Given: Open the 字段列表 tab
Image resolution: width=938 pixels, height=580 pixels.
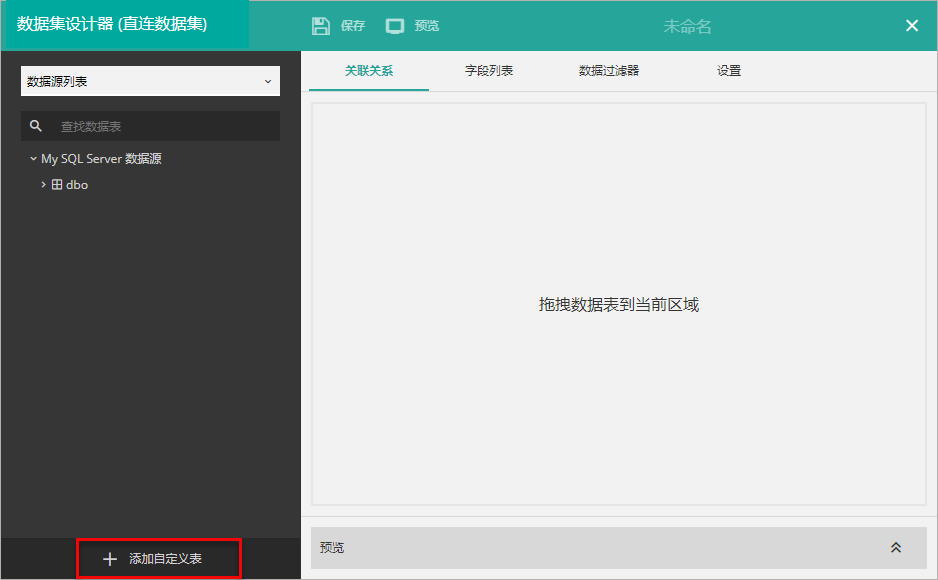Looking at the screenshot, I should coord(489,71).
